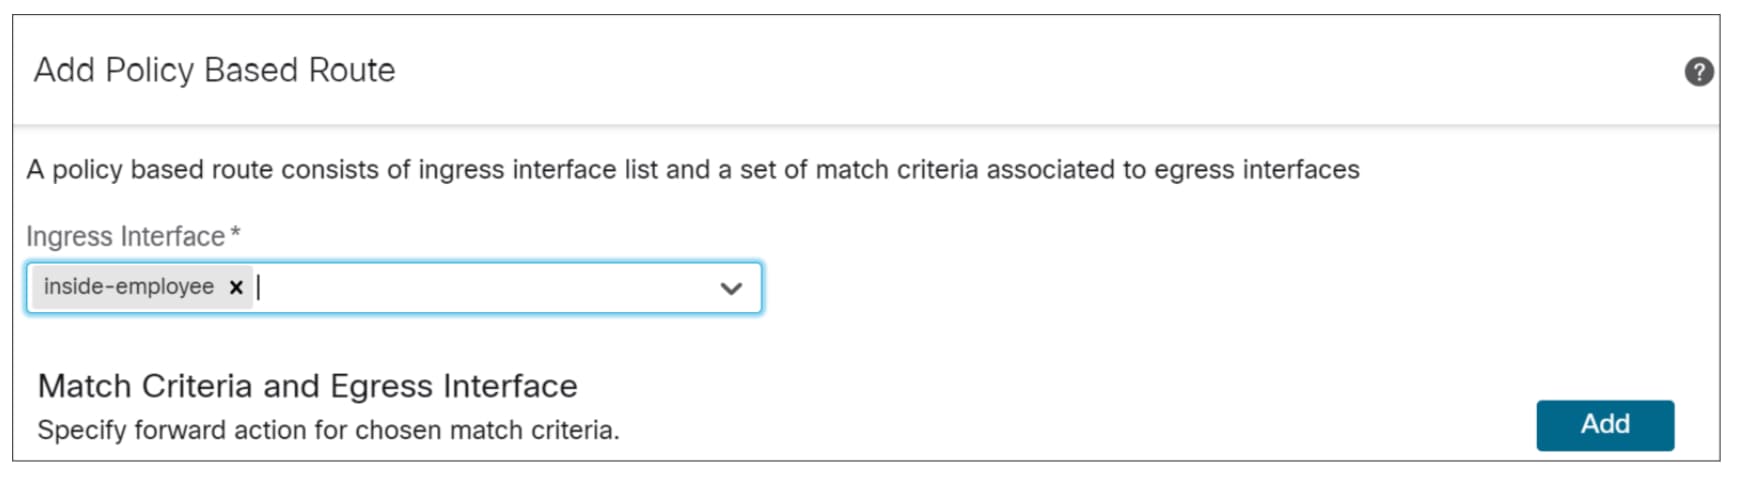Click the policy based route description sentence
The height and width of the screenshot is (478, 1742).
click(692, 170)
